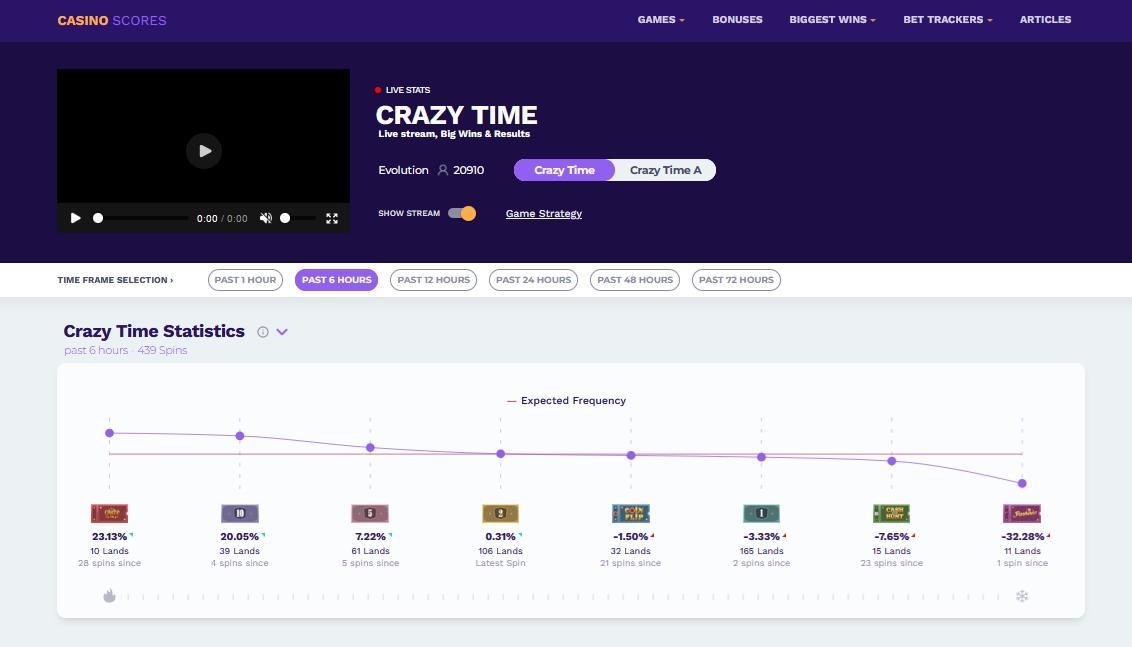Viewport: 1132px width, 647px height.
Task: Click the number 2 segment icon
Action: 500,513
